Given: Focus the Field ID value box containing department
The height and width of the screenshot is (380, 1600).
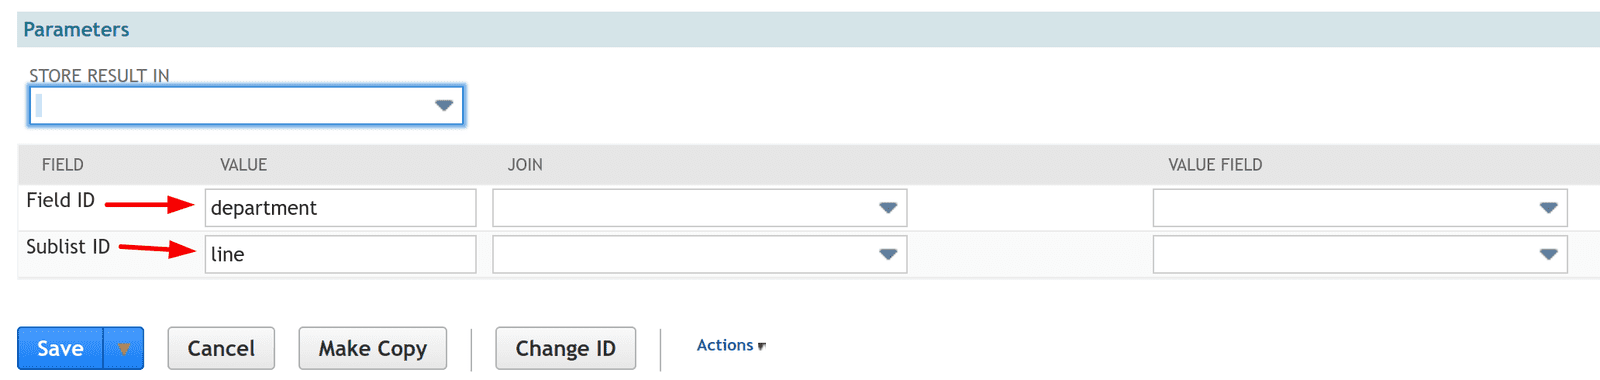Looking at the screenshot, I should [x=341, y=208].
